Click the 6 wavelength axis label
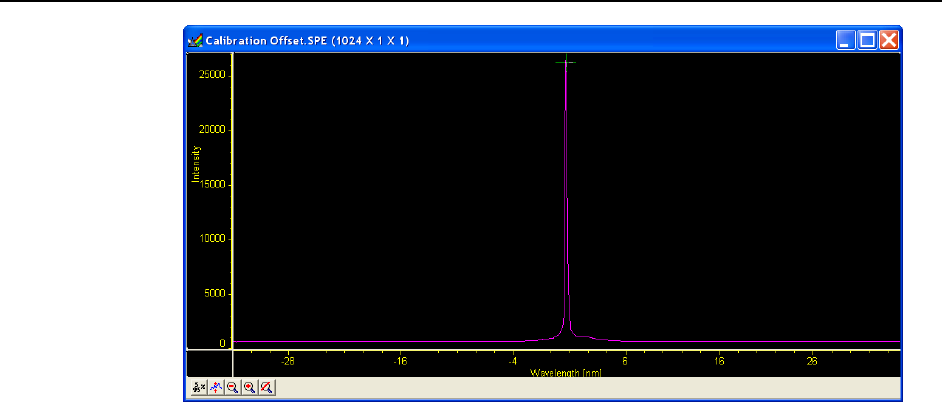942x402 pixels. 625,361
